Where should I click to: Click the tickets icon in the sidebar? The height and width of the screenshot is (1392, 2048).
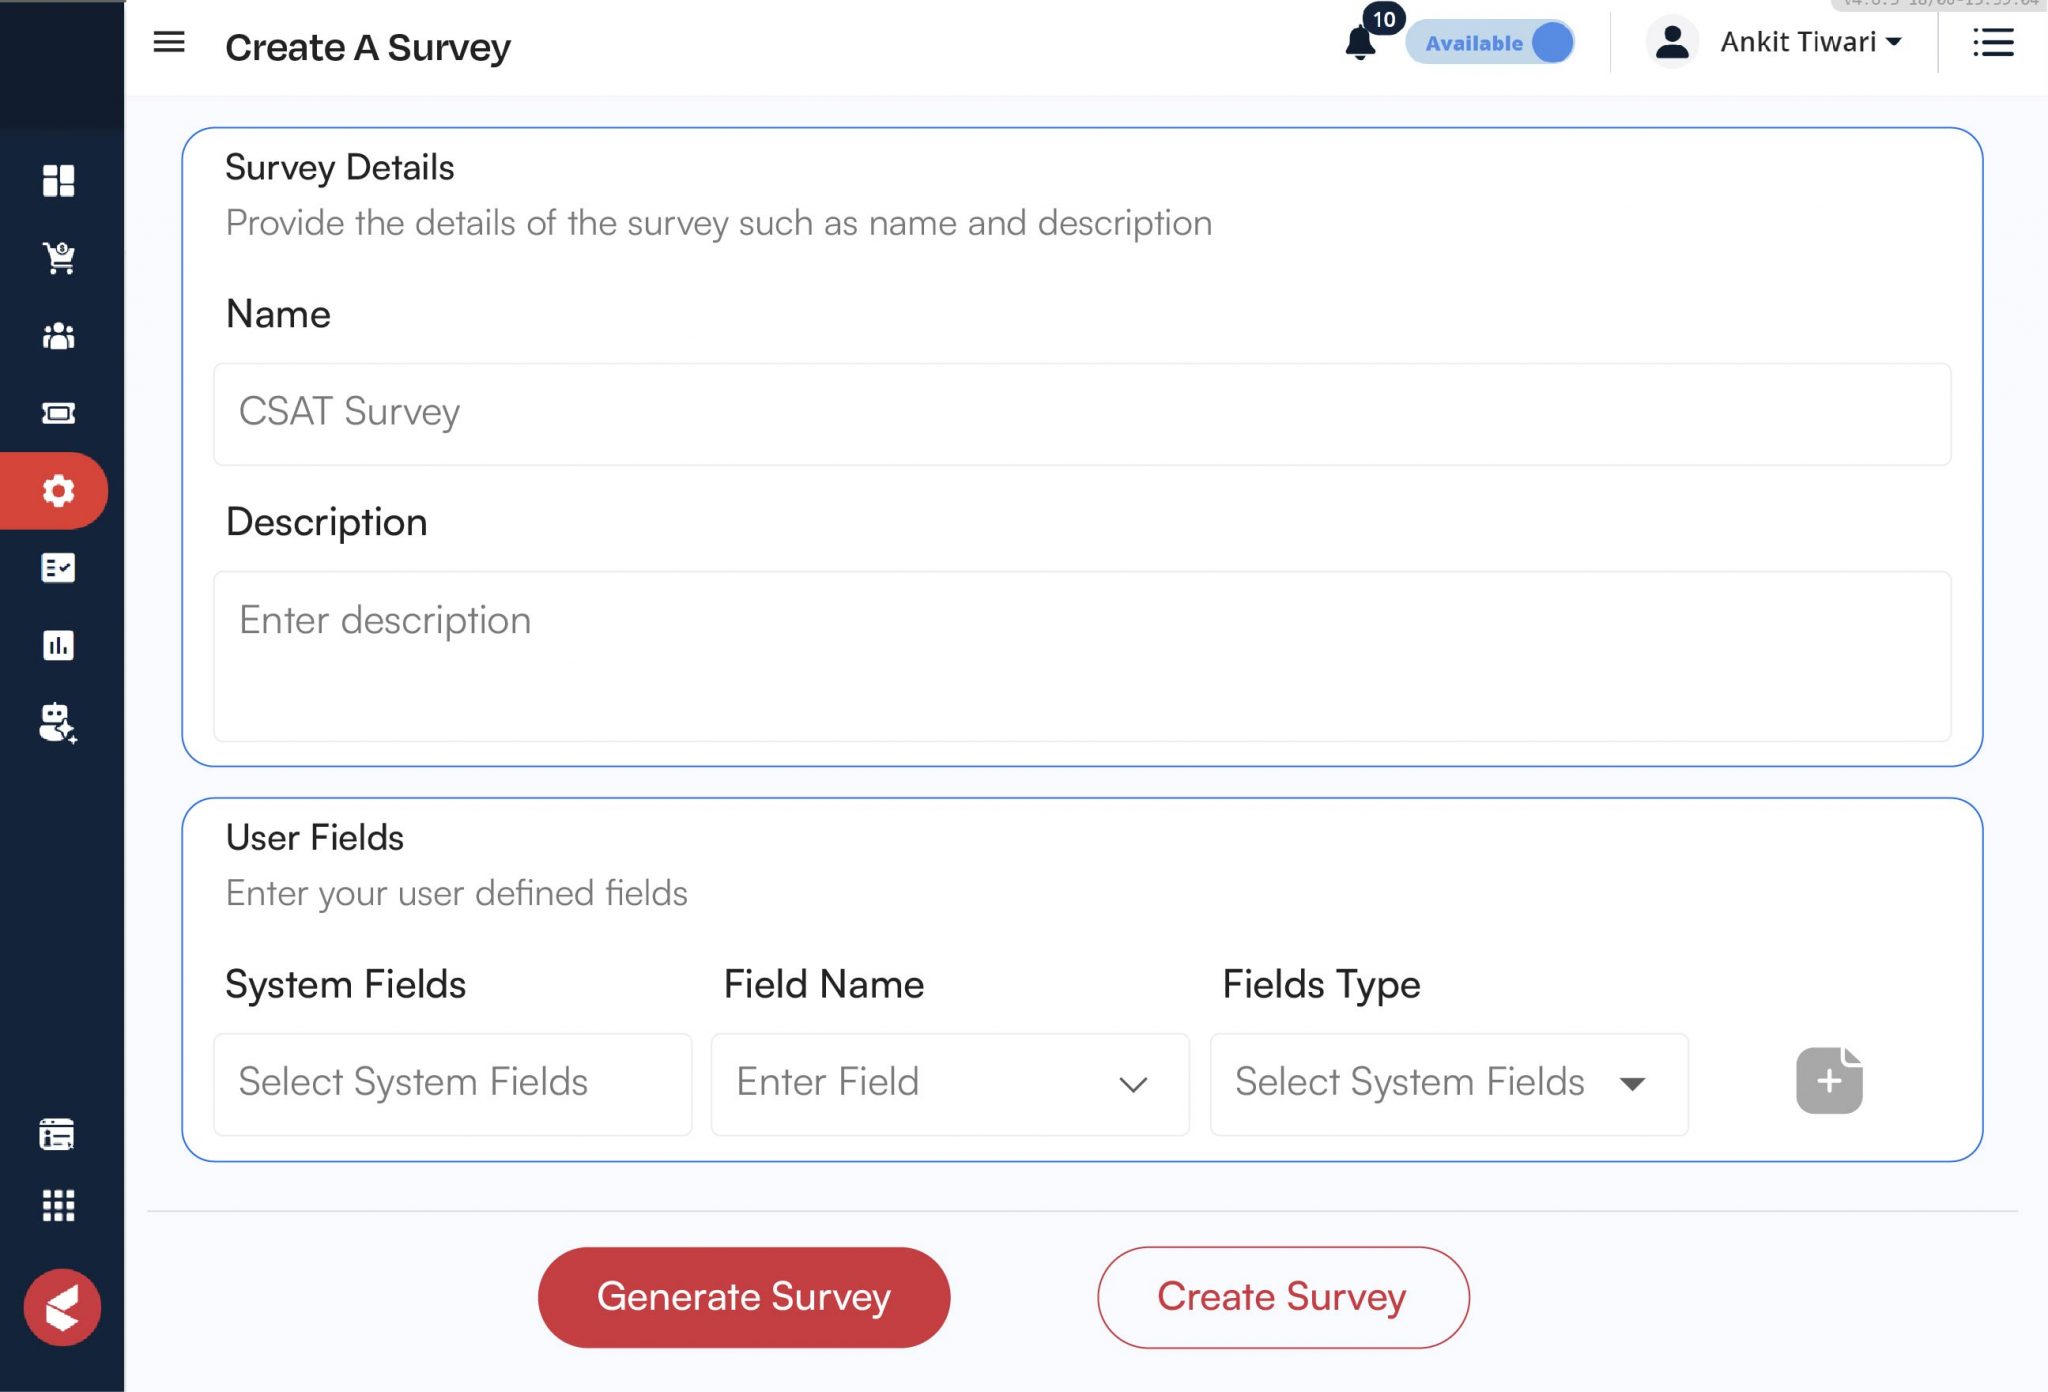click(x=60, y=413)
